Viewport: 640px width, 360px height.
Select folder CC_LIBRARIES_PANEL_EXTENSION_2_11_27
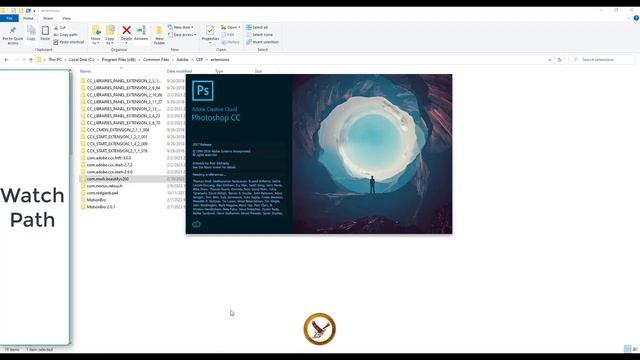pyautogui.click(x=124, y=102)
